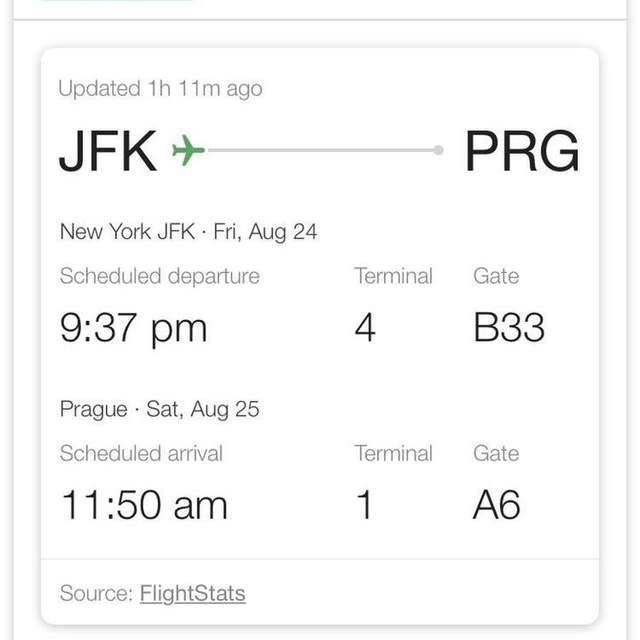
Task: Click the gray destination dot on route line
Action: [x=438, y=150]
